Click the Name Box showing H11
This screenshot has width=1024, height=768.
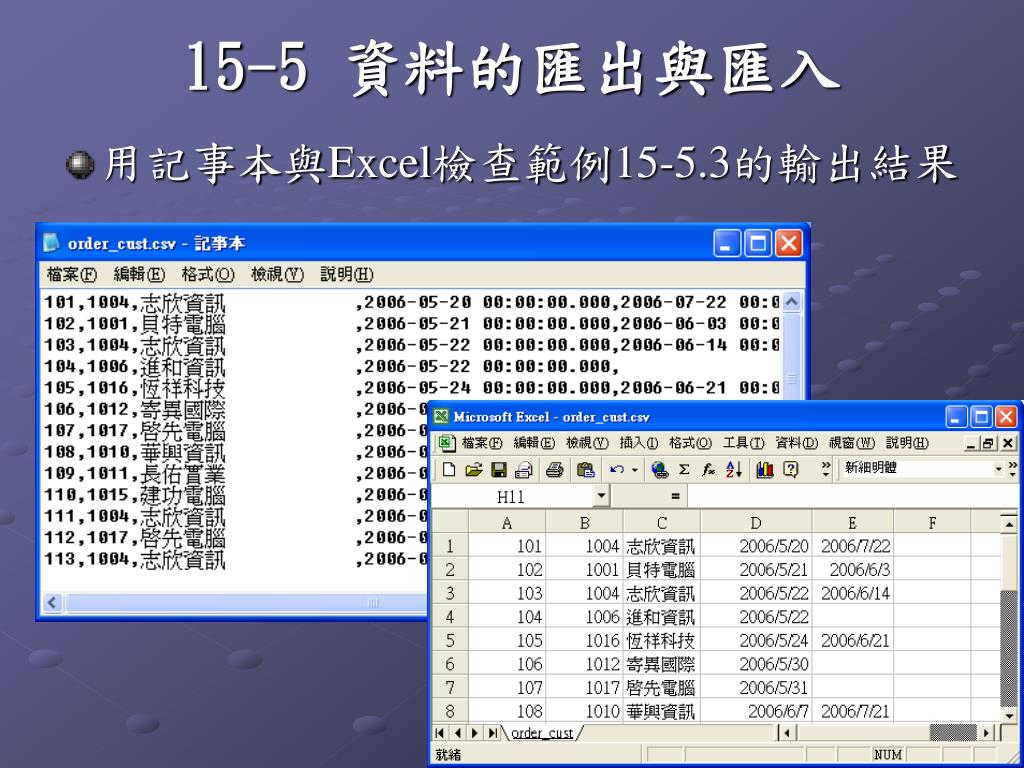click(513, 496)
